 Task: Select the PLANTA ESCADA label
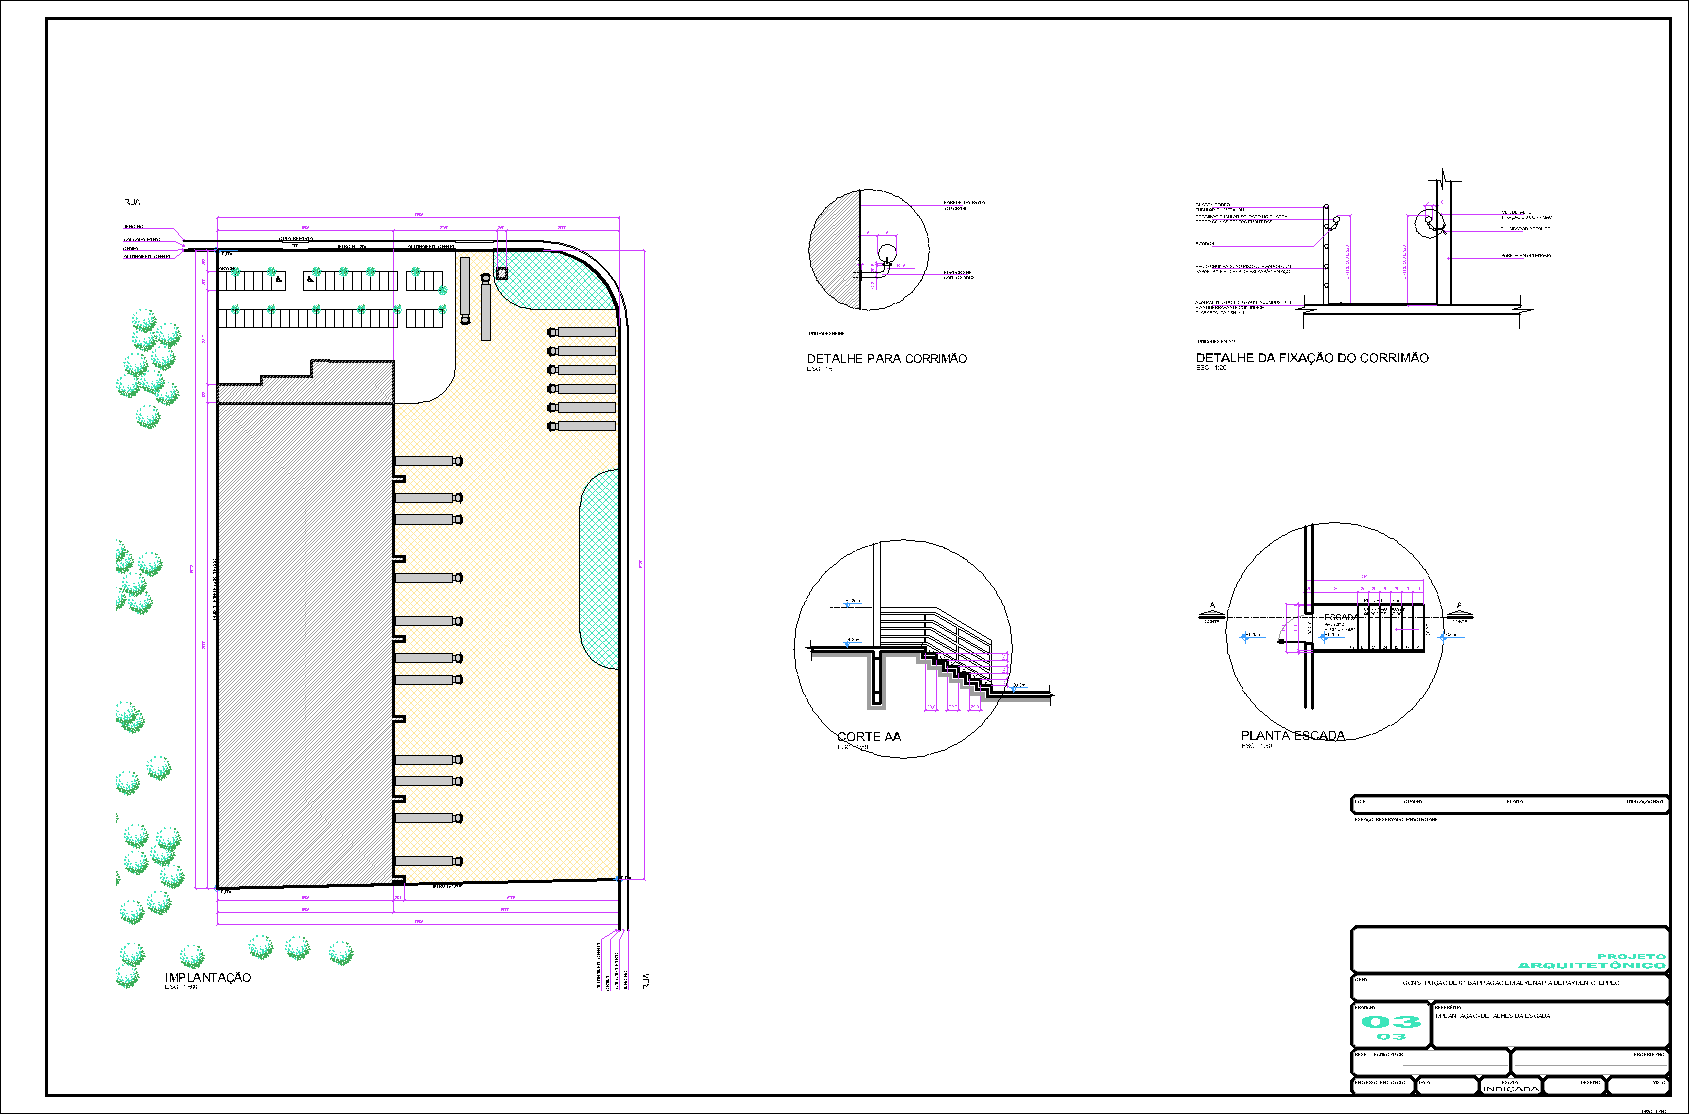(x=1292, y=735)
